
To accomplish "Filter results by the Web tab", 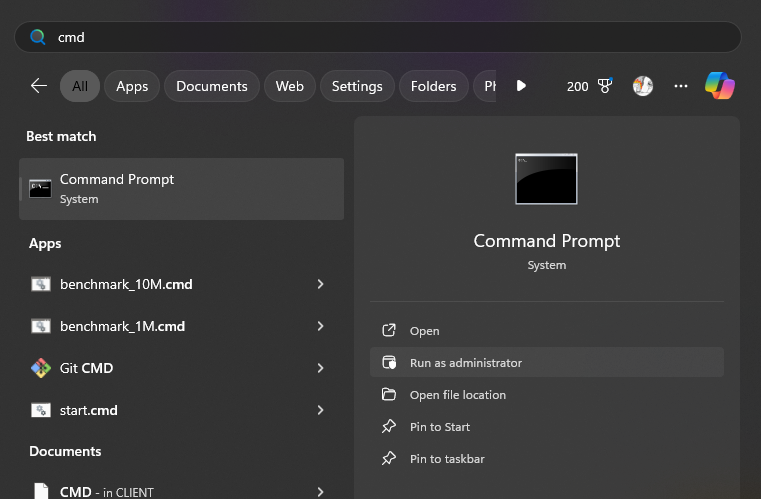I will [x=290, y=86].
